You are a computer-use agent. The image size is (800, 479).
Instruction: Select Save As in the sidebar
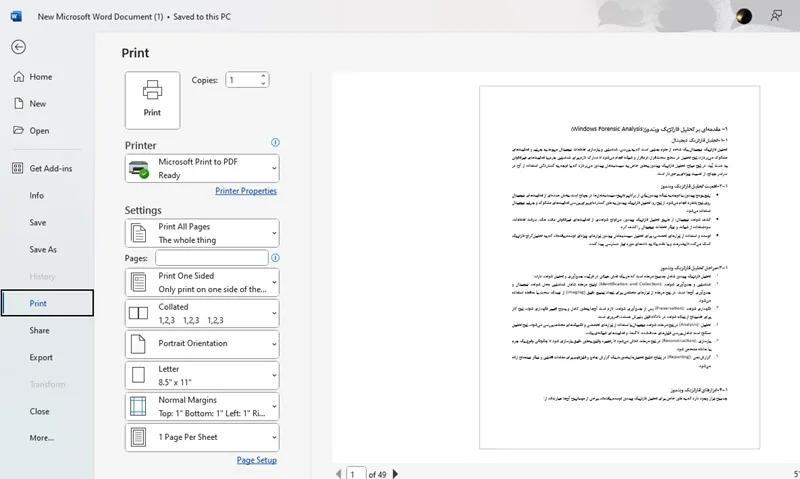click(x=43, y=249)
